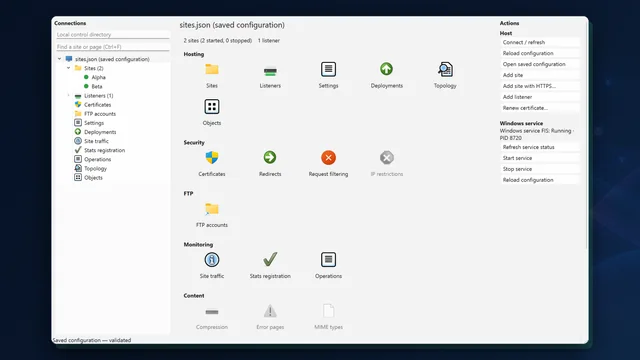Click the Local control directory field
Screen dimensions: 640x360
click(x=113, y=35)
